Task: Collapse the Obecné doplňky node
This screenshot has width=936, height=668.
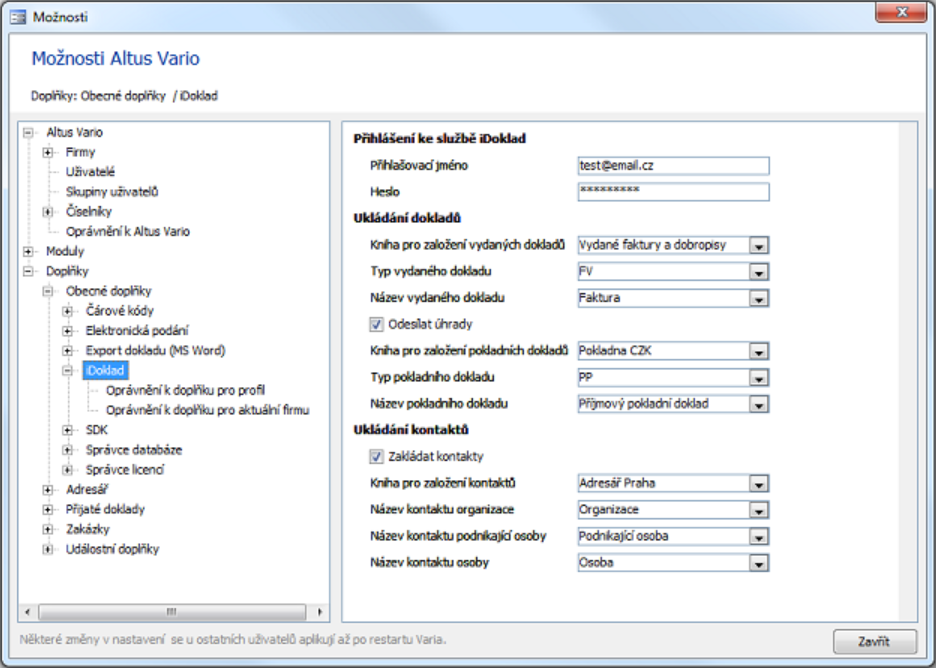Action: [48, 291]
